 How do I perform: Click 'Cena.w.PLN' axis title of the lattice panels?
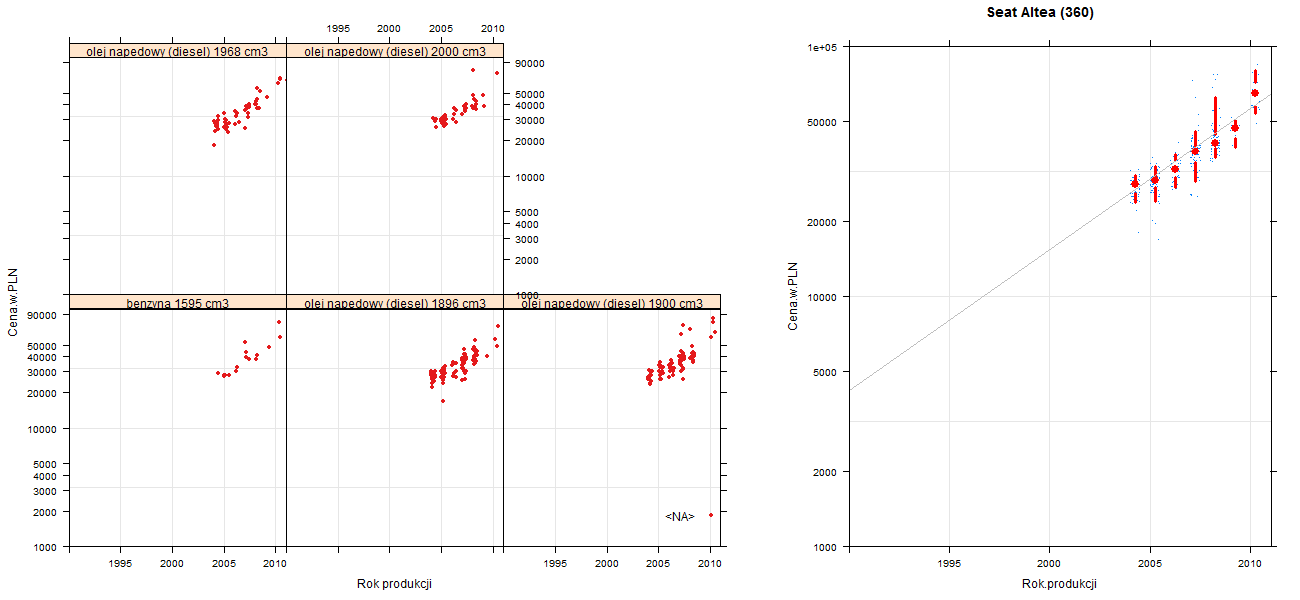pos(13,302)
